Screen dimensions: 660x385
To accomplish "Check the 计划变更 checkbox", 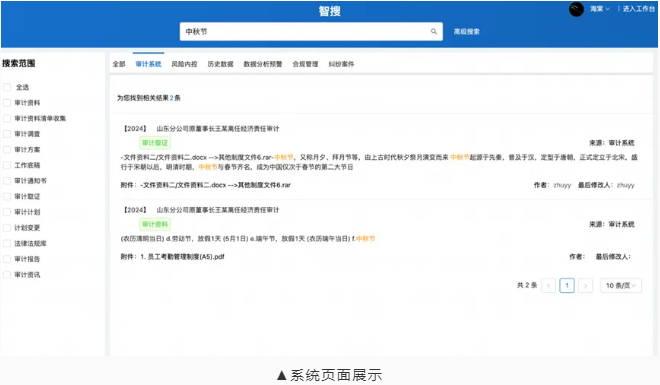I will (7, 228).
